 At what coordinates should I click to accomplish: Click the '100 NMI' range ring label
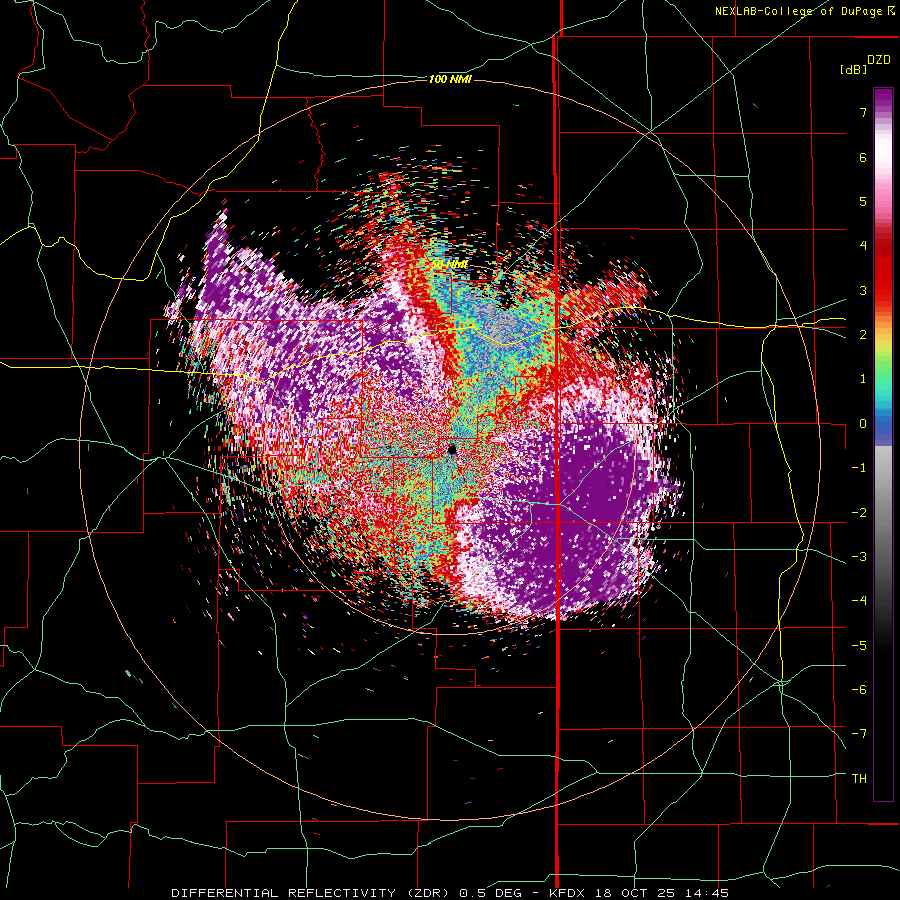pos(449,79)
